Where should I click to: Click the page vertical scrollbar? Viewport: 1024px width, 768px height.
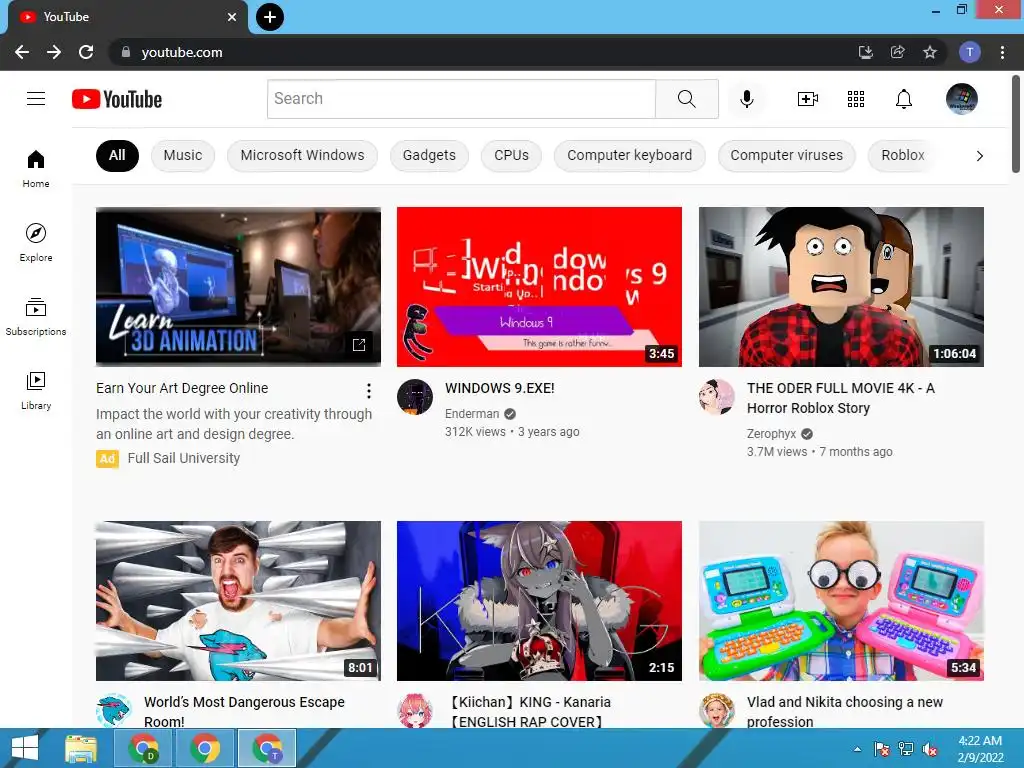click(x=1016, y=124)
